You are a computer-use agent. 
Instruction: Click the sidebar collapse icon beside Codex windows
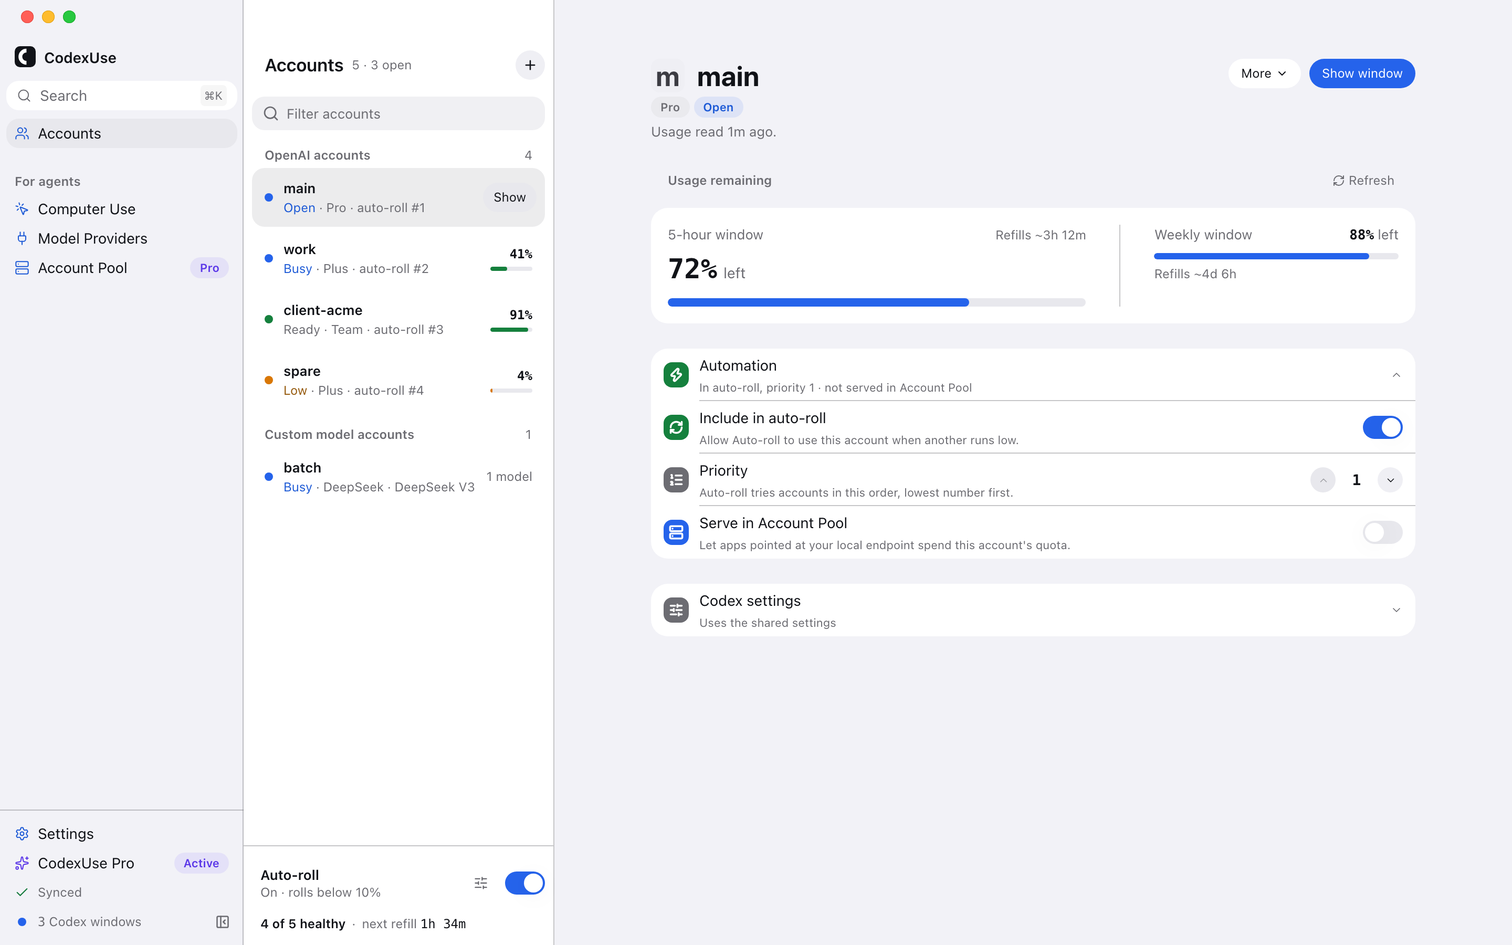(223, 922)
